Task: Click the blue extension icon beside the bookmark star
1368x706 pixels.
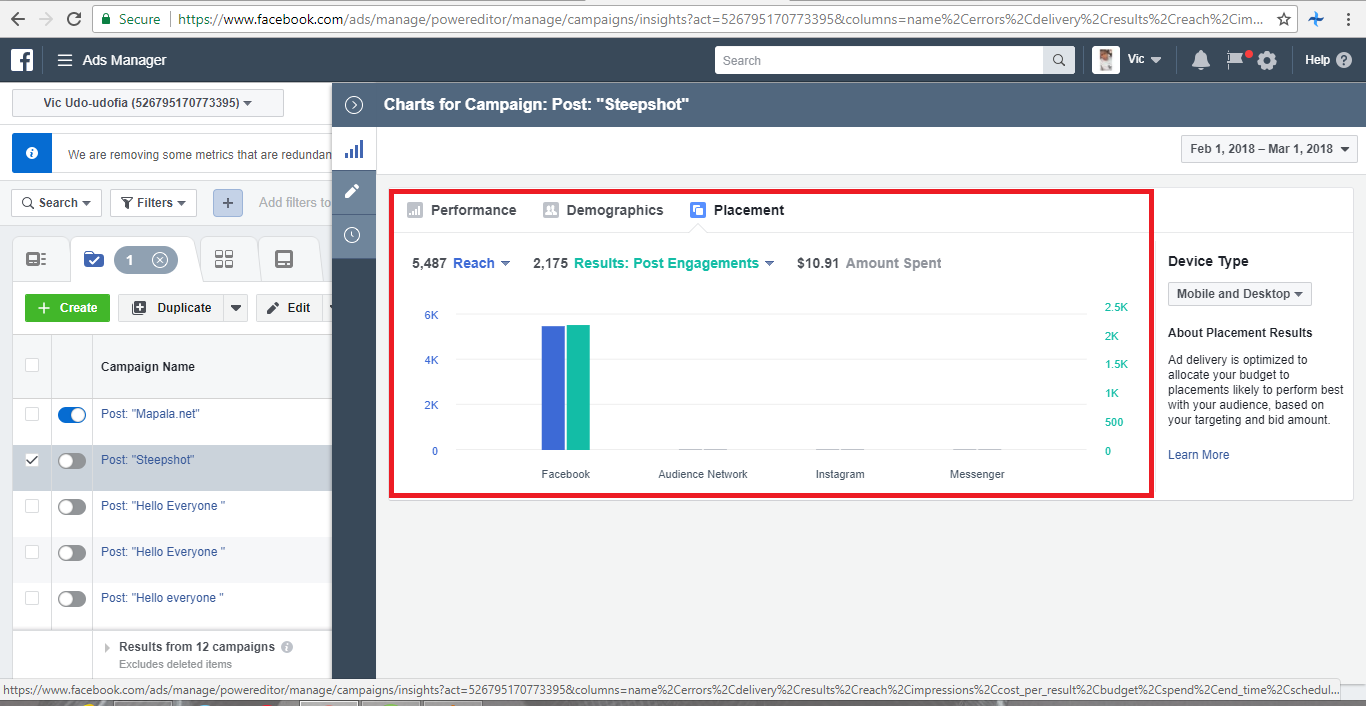Action: 1317,19
